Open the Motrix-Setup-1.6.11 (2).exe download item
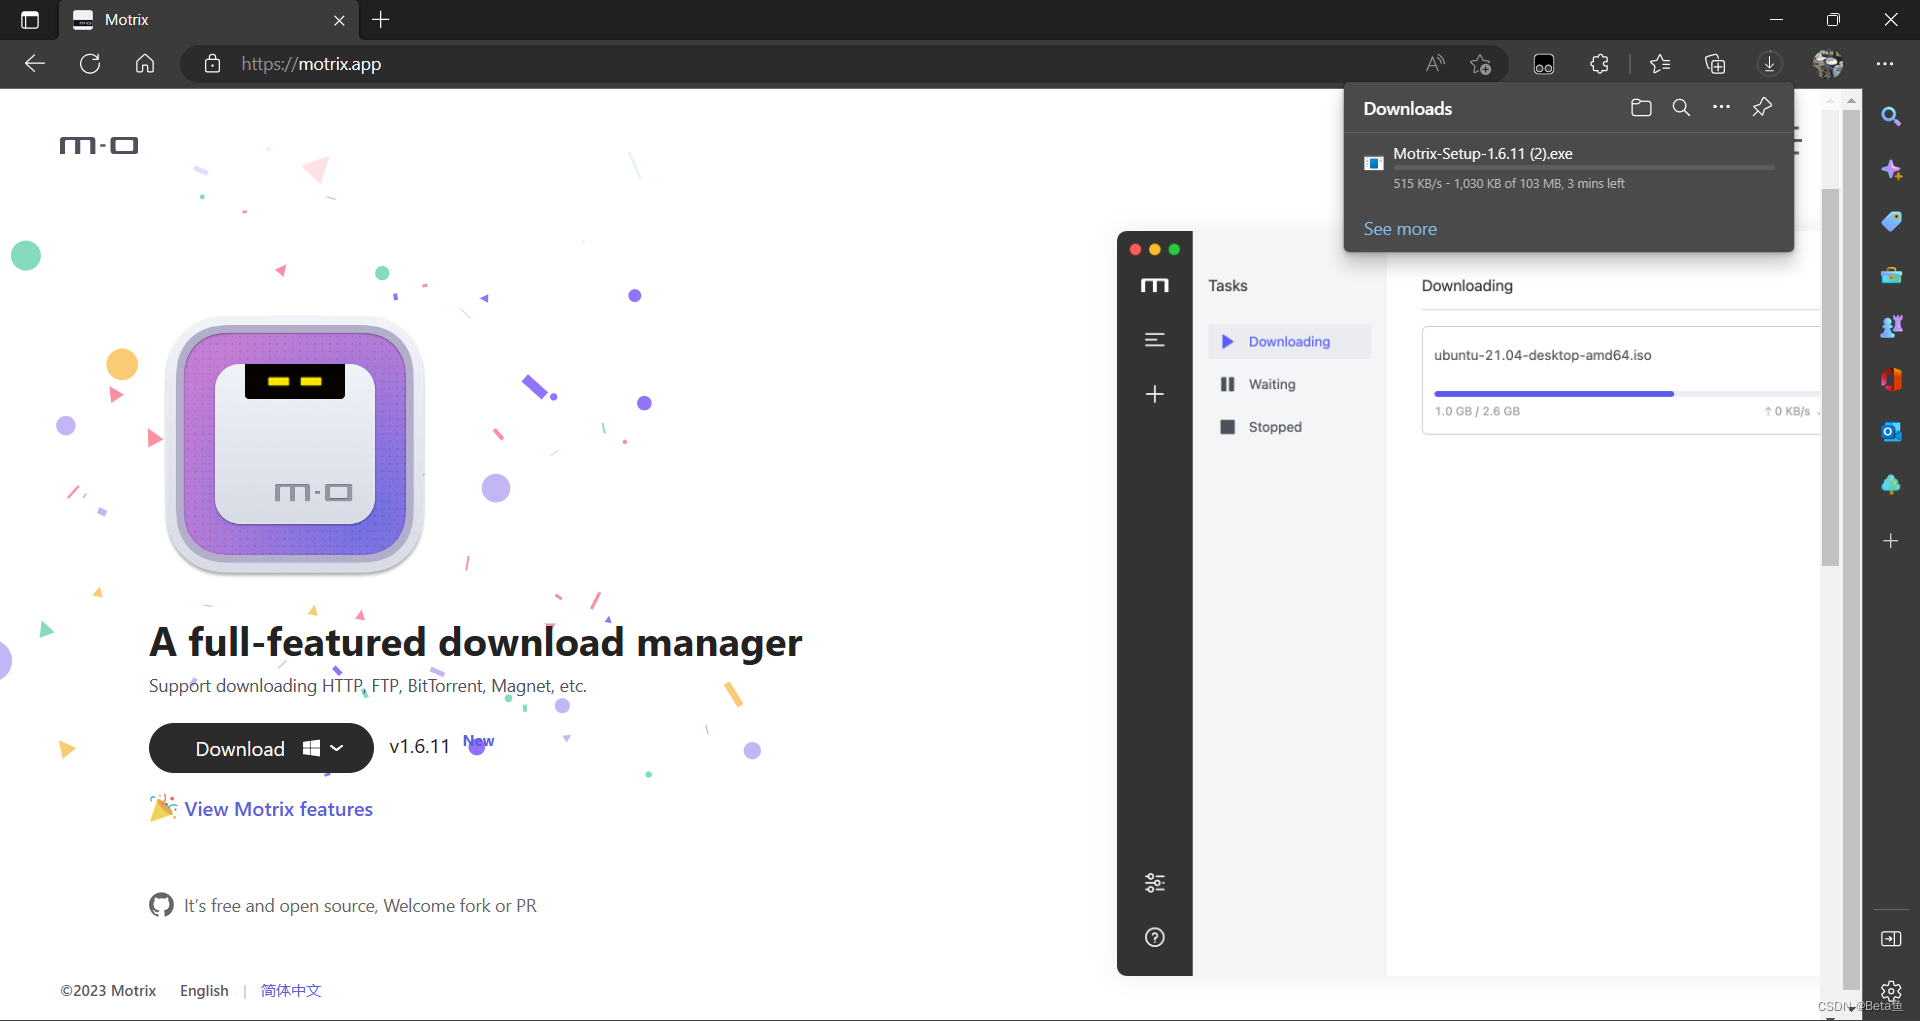 pyautogui.click(x=1568, y=167)
